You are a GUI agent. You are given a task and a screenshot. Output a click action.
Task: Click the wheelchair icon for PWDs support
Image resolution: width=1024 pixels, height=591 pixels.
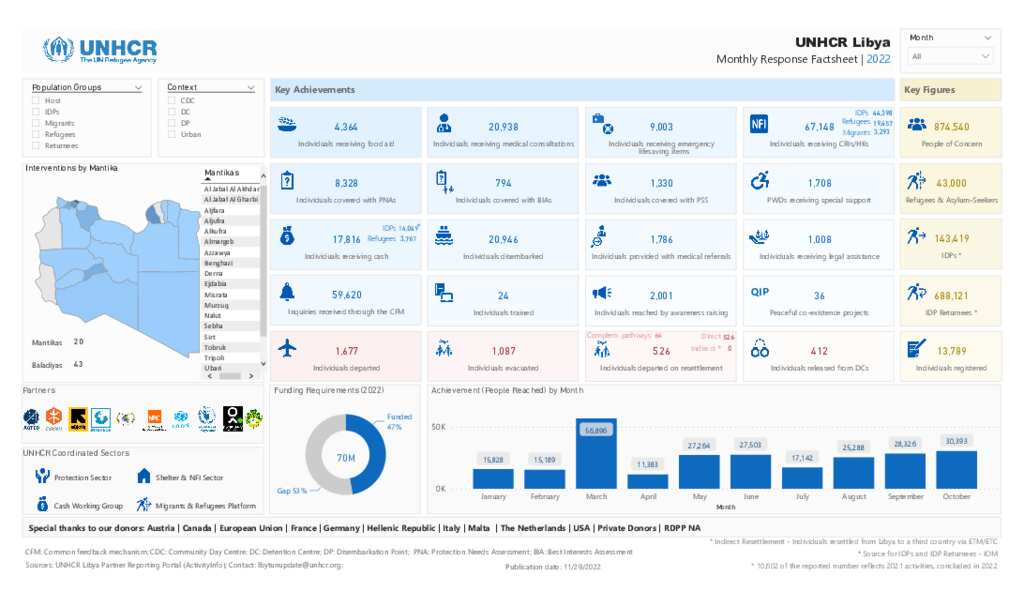[x=760, y=180]
